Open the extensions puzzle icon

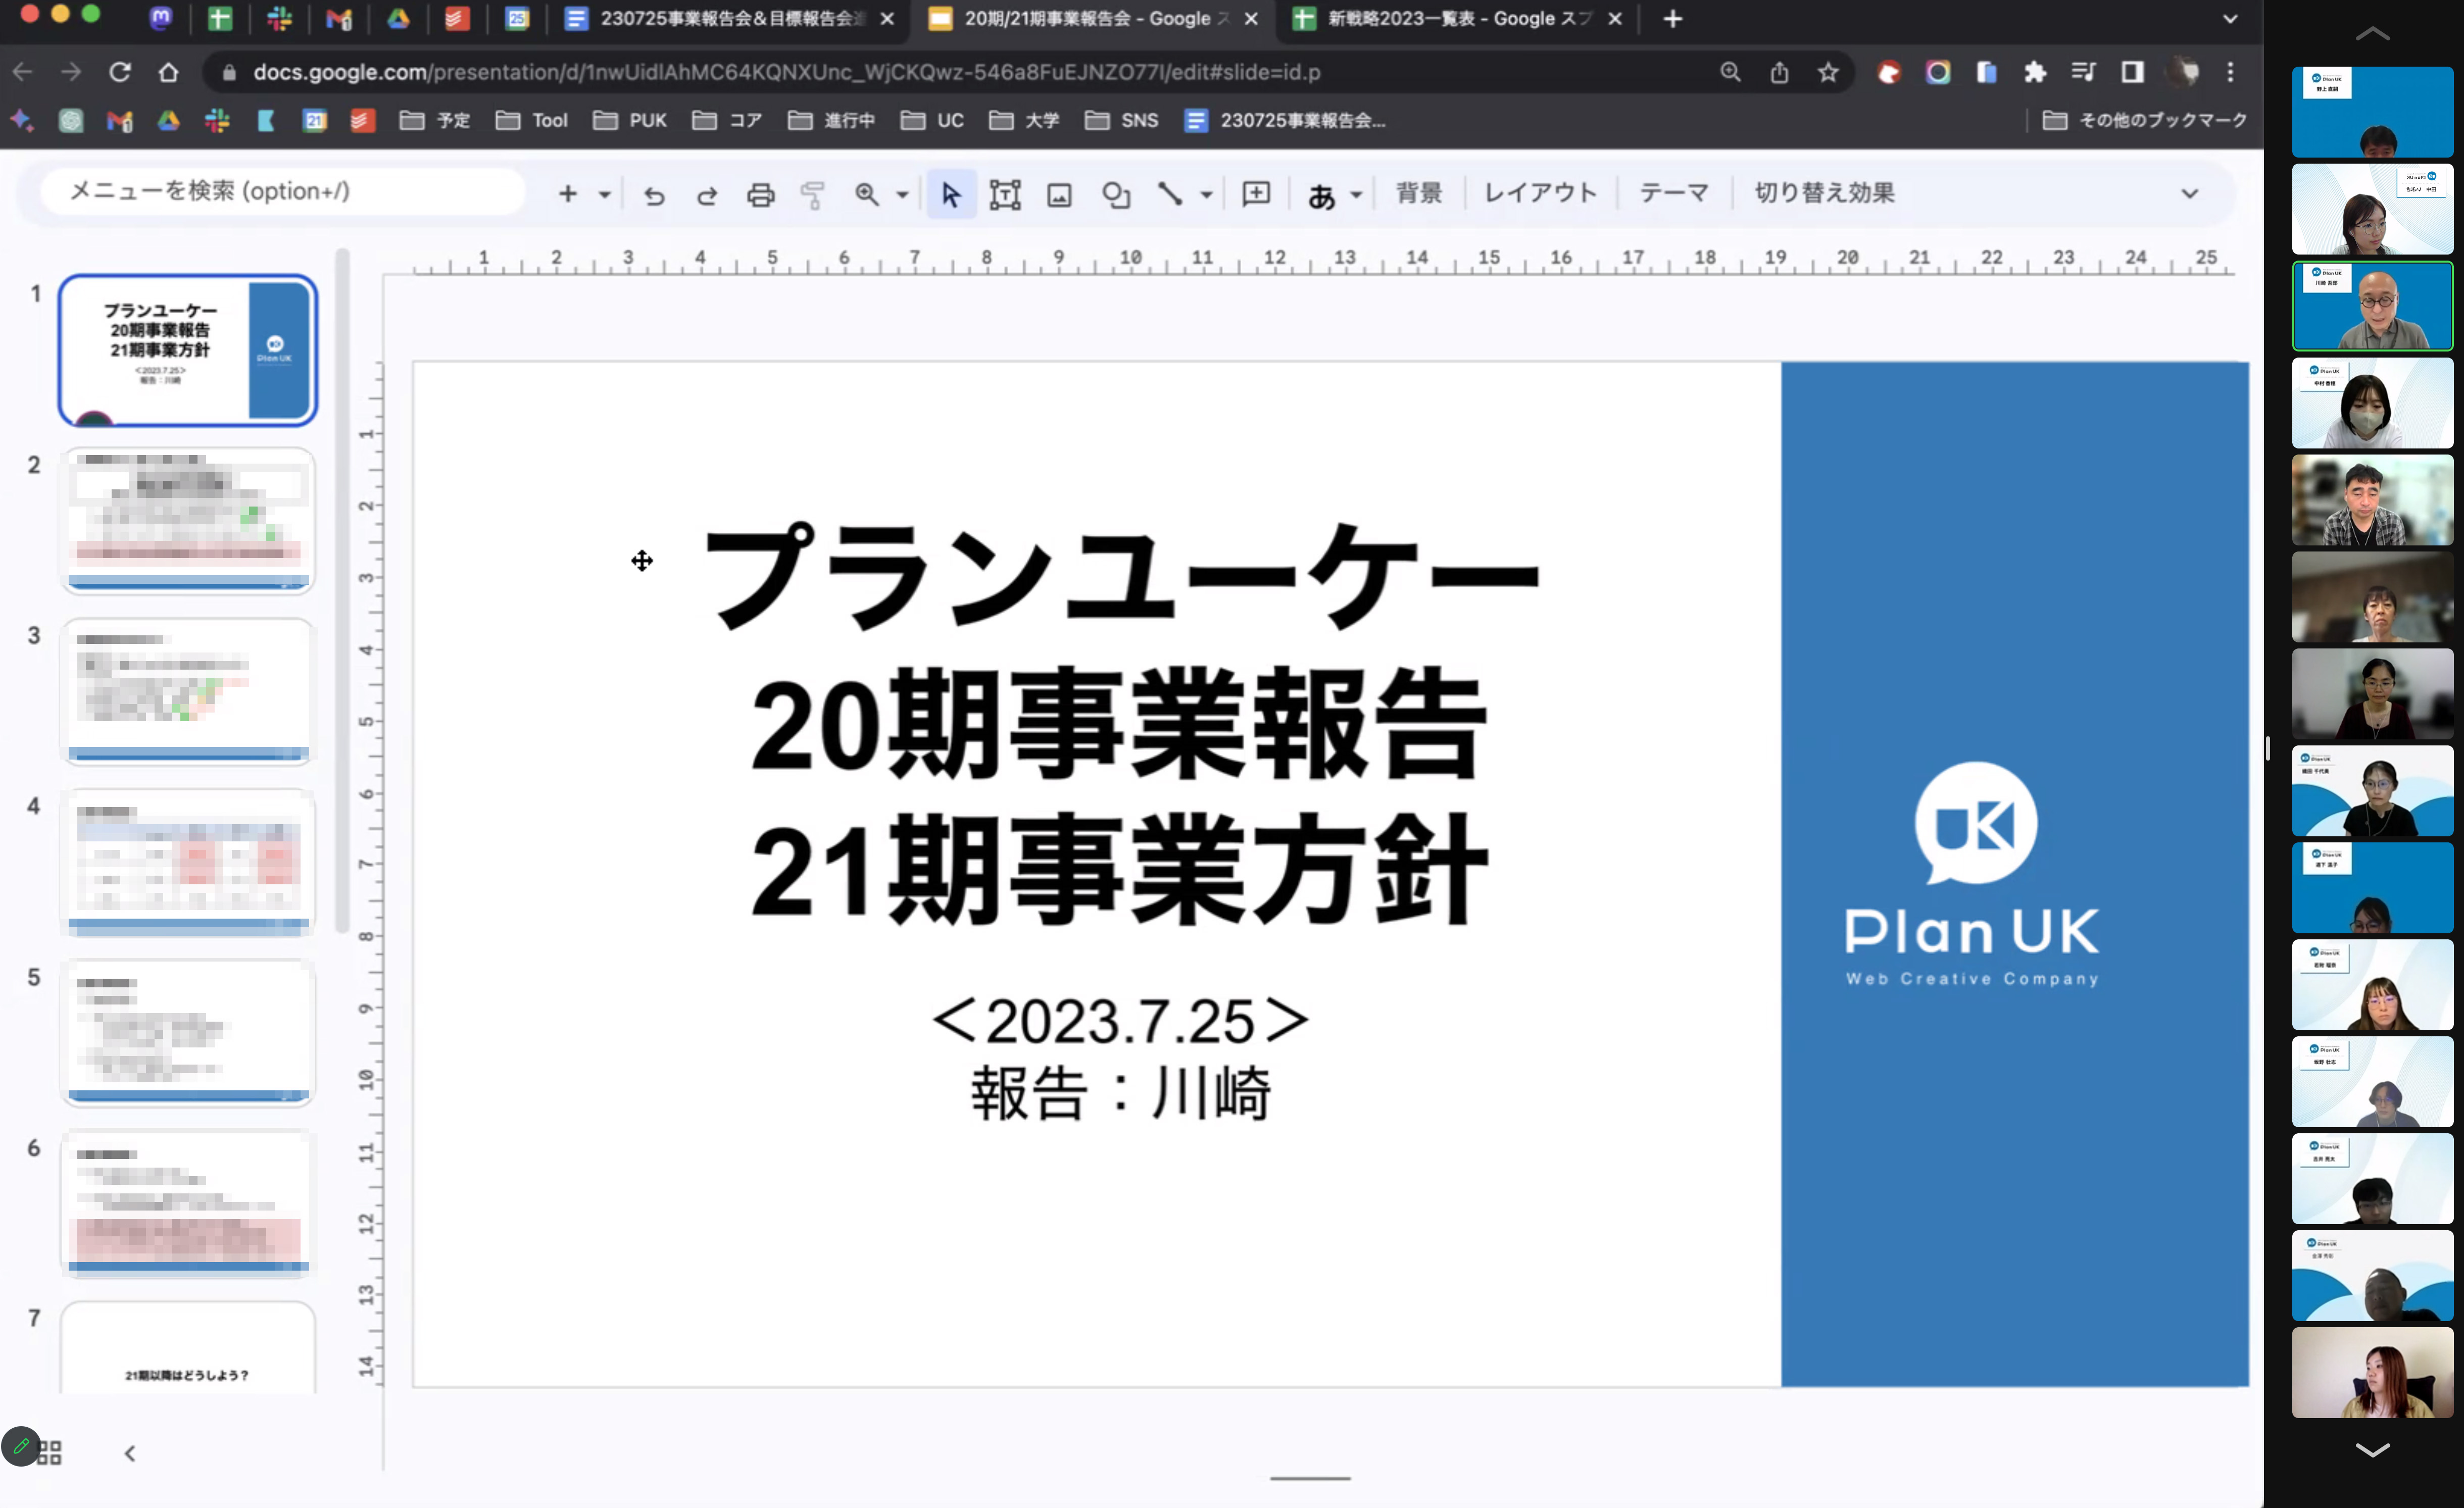click(x=2034, y=72)
